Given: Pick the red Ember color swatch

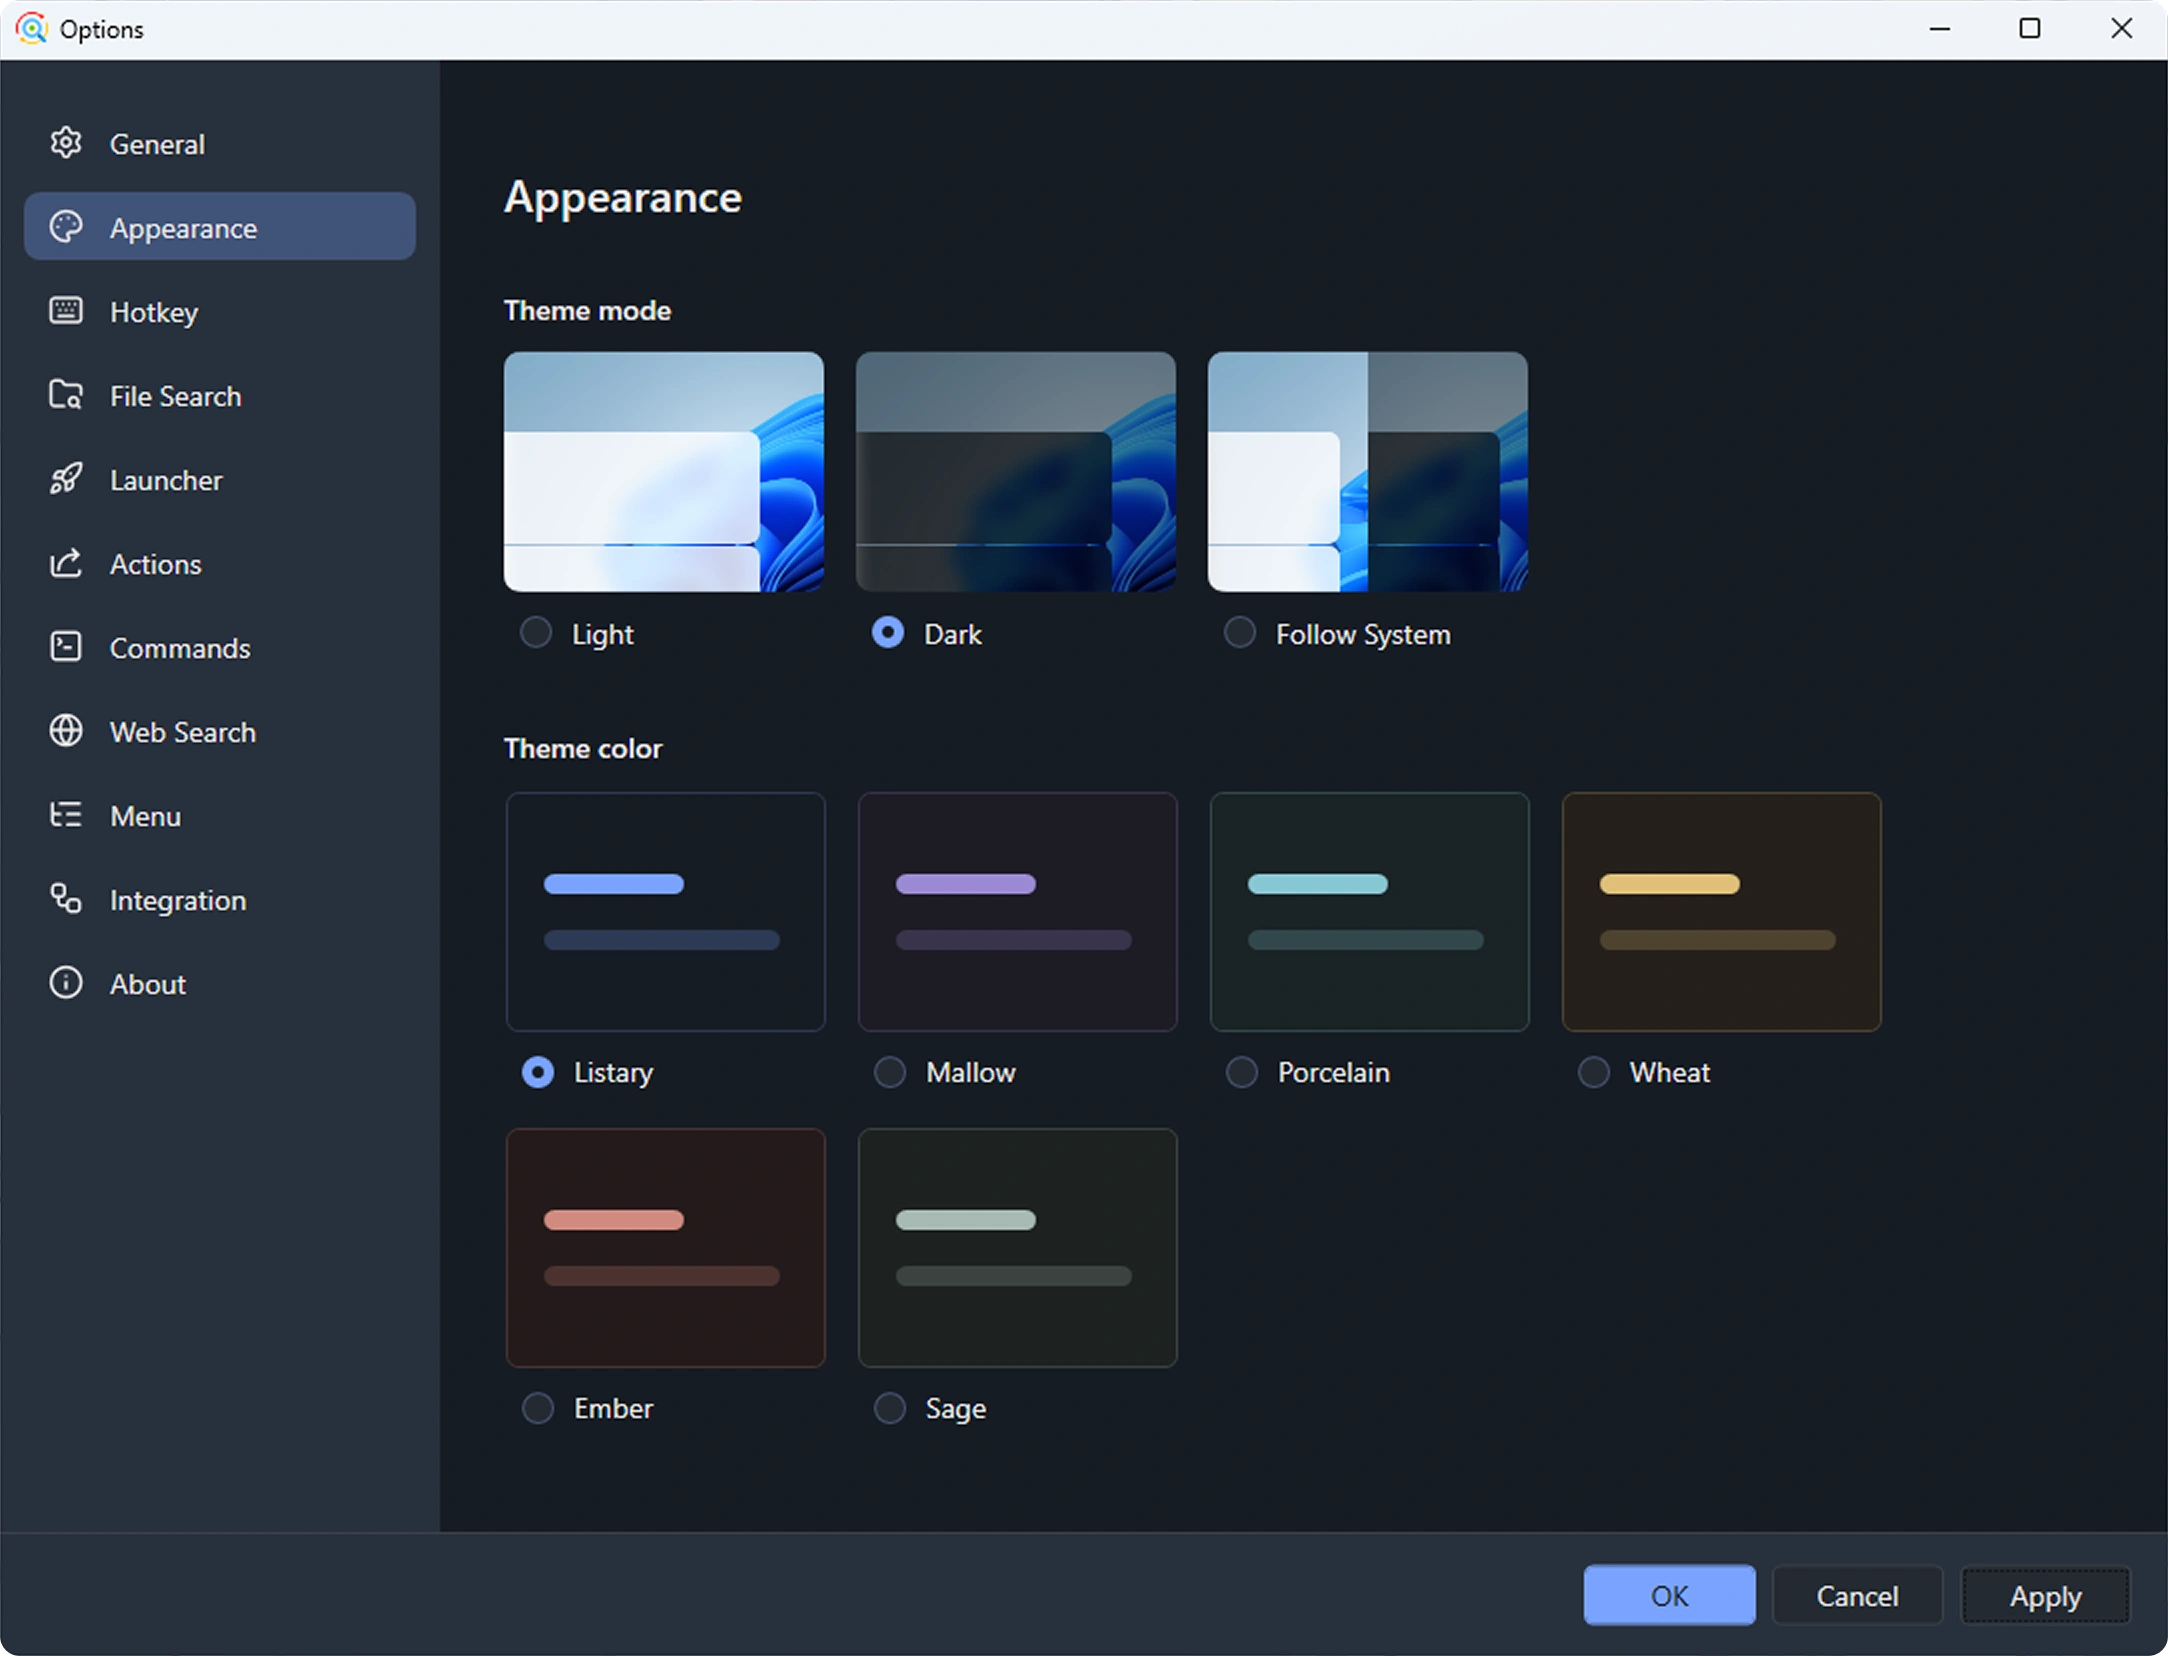Looking at the screenshot, I should tap(666, 1248).
